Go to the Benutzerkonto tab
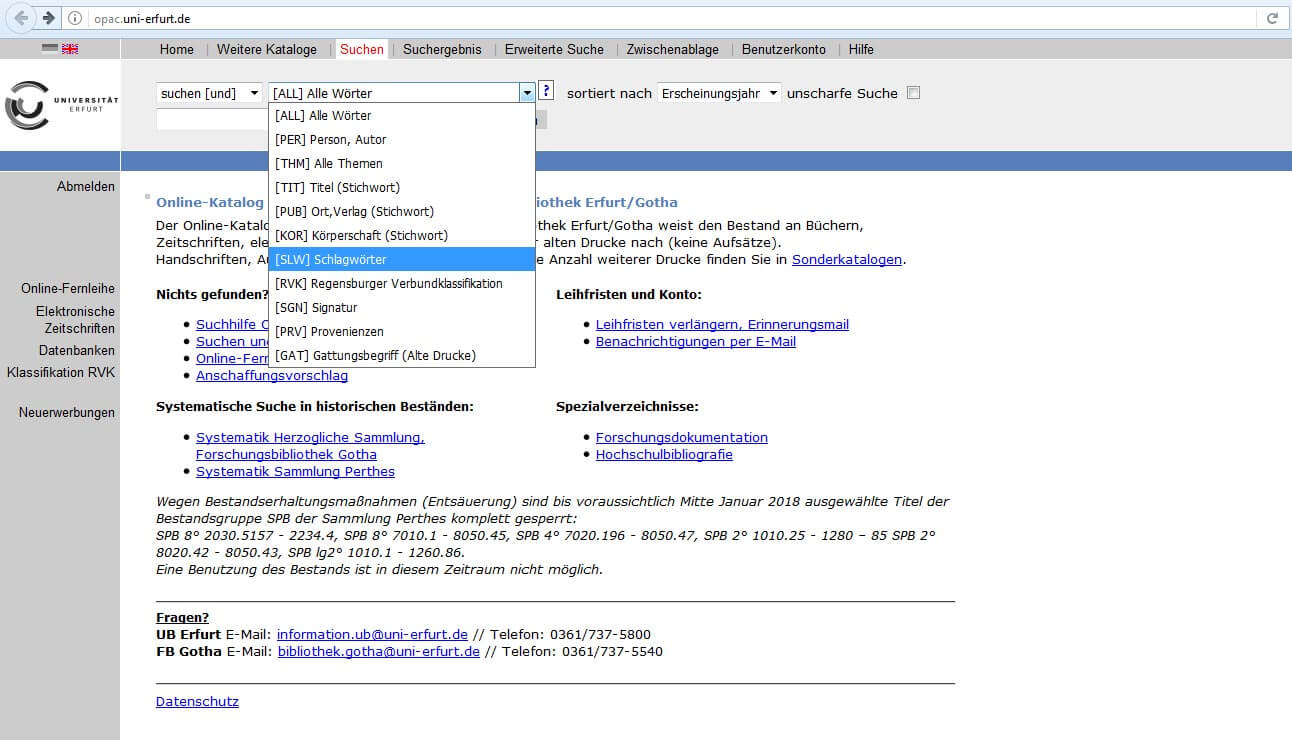This screenshot has height=740, width=1292. (x=783, y=49)
